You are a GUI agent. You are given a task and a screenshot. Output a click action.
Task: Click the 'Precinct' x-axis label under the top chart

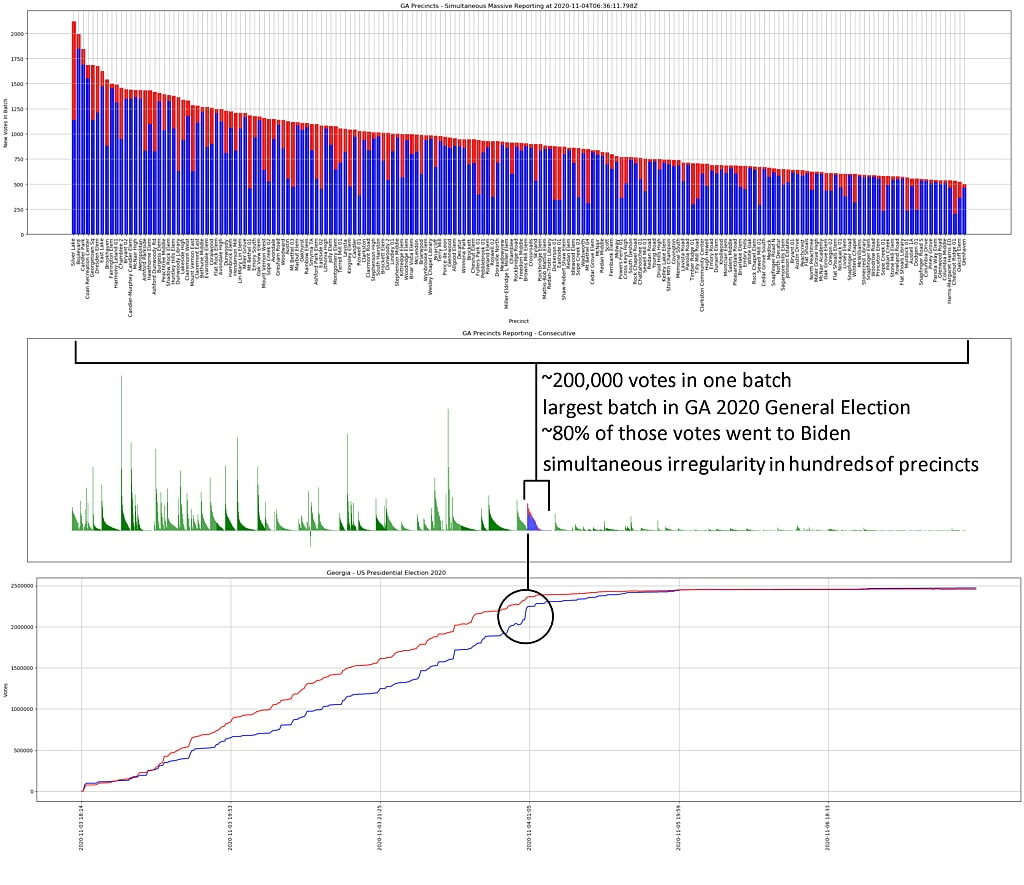click(519, 321)
